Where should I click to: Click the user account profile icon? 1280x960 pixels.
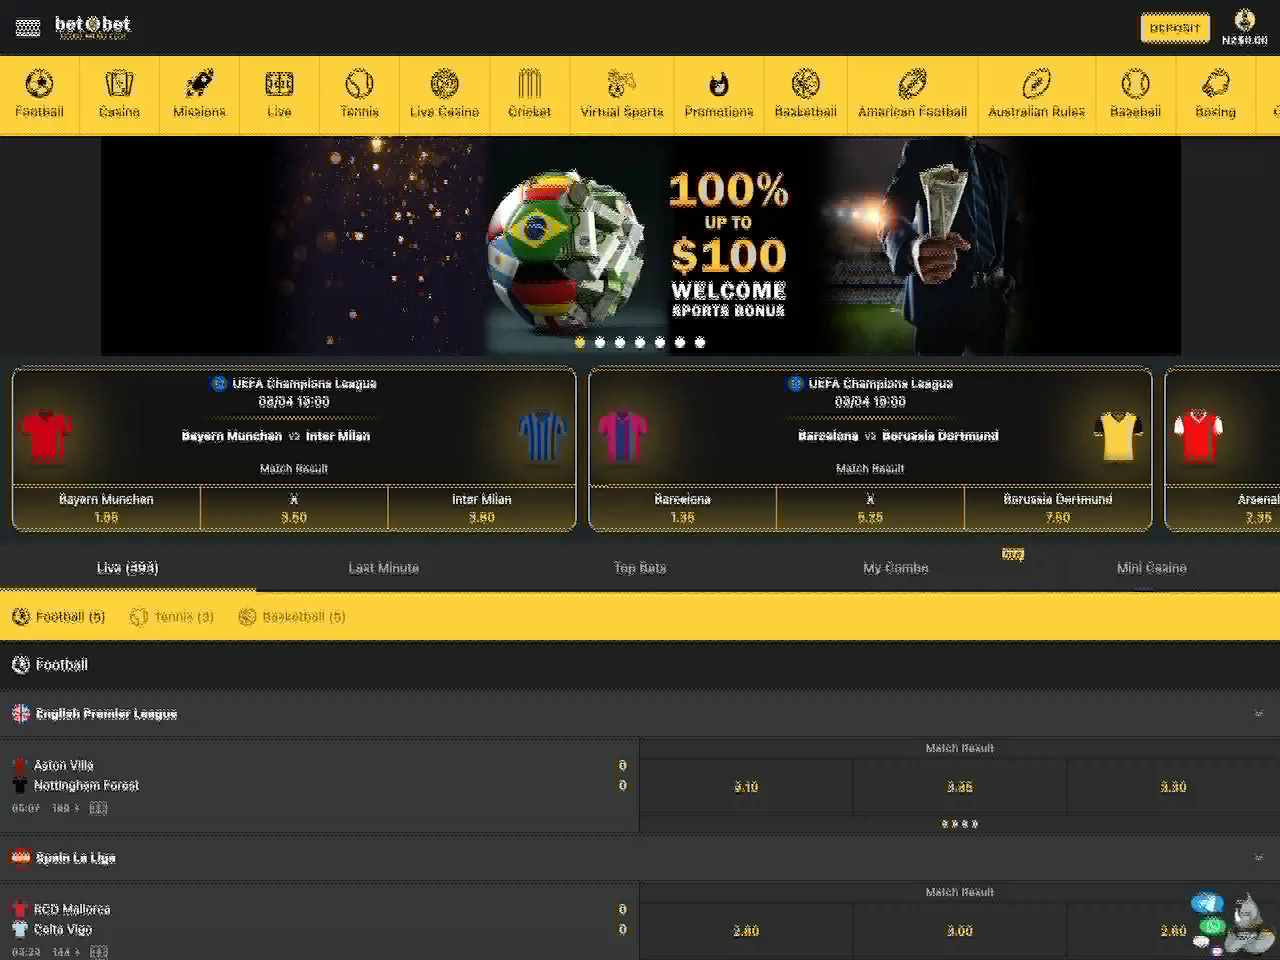point(1244,20)
